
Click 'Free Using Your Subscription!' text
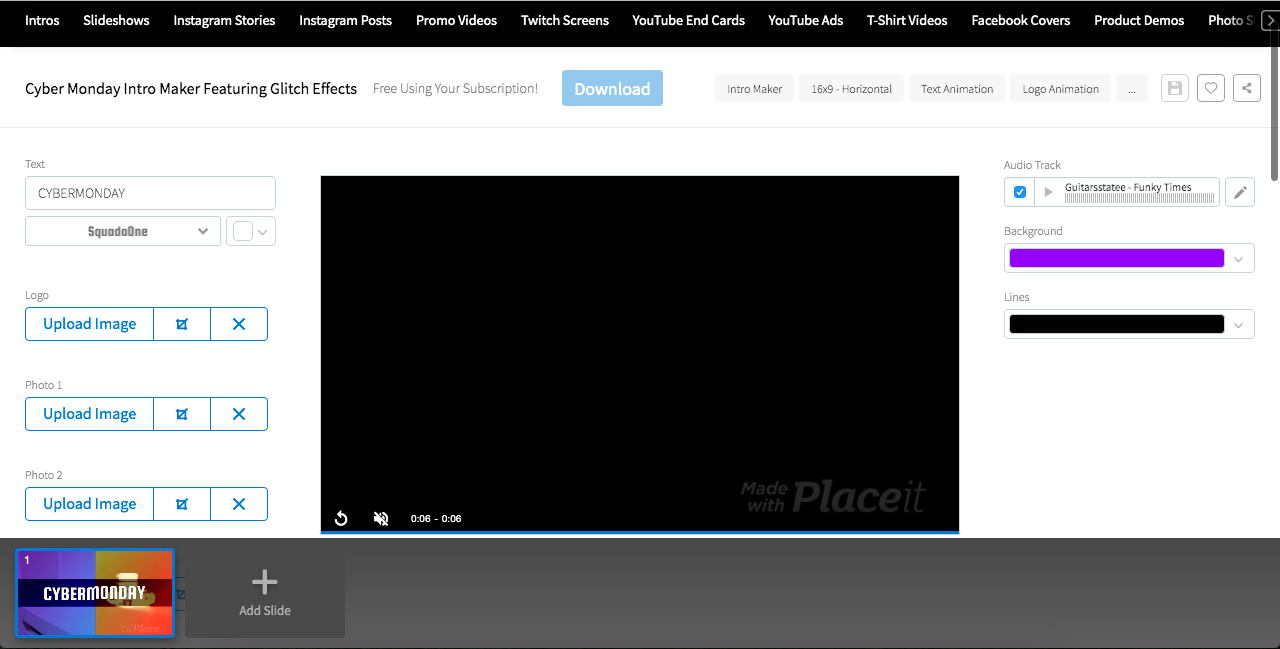[x=455, y=88]
